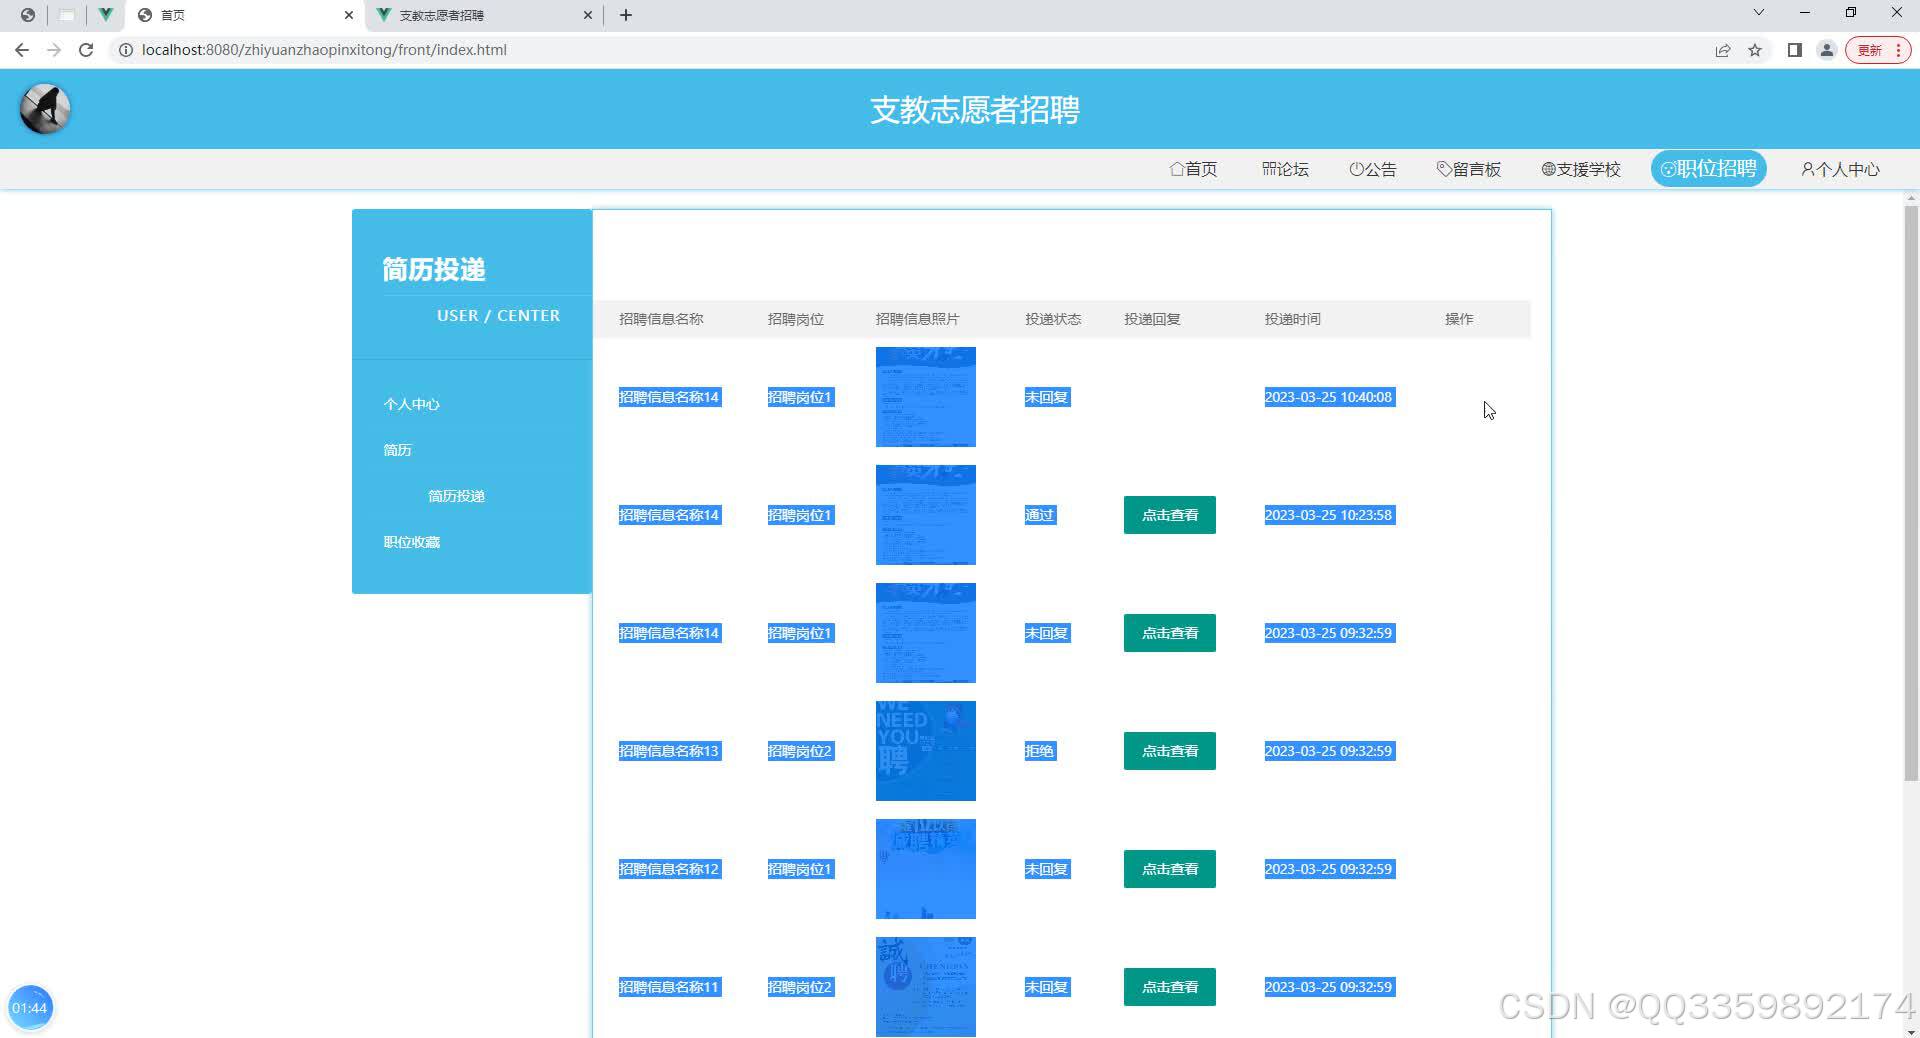Click the page vertical scrollbar
Image resolution: width=1920 pixels, height=1038 pixels.
[1911, 492]
